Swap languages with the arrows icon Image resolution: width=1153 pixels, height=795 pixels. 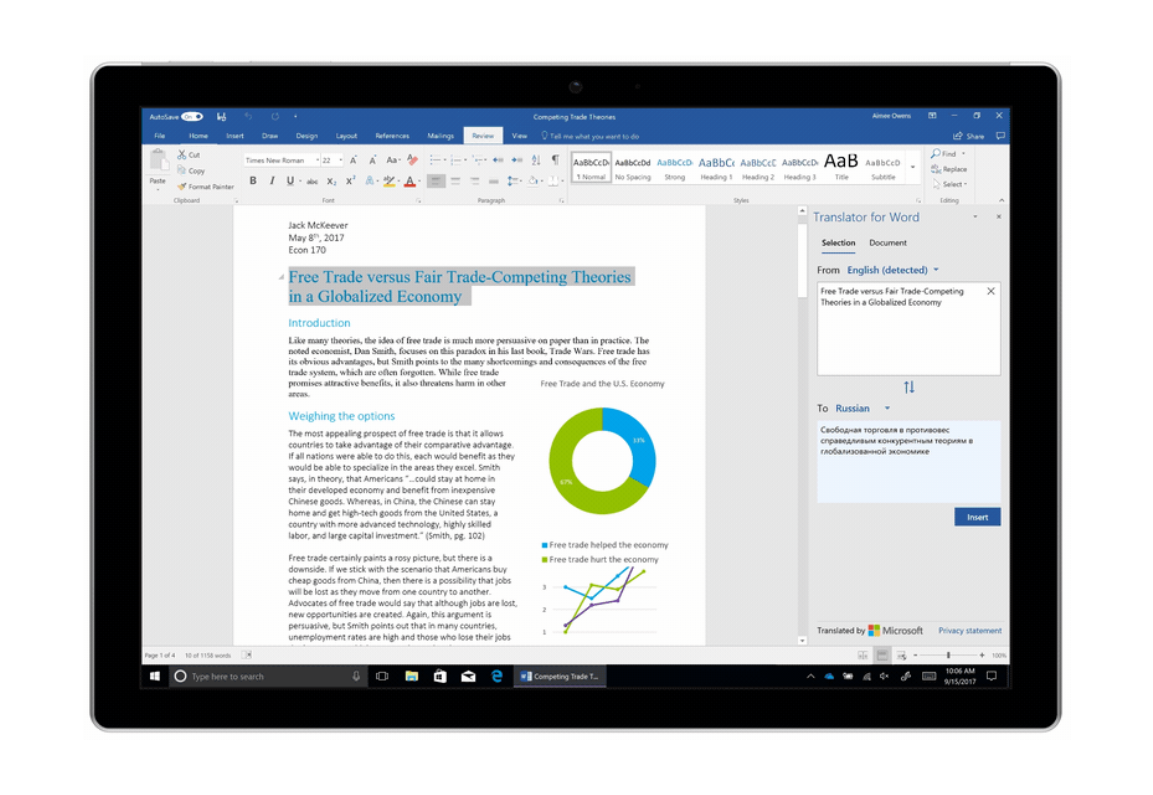pos(908,387)
